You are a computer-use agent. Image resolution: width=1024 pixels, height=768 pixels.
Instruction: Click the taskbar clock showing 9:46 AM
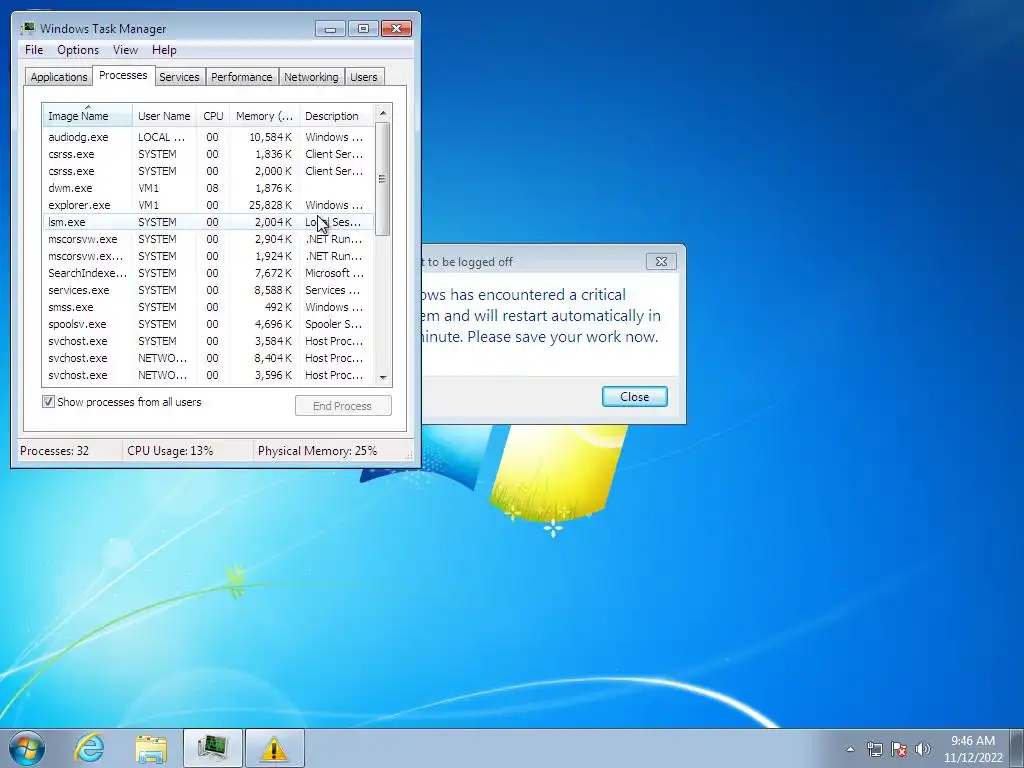click(x=972, y=749)
